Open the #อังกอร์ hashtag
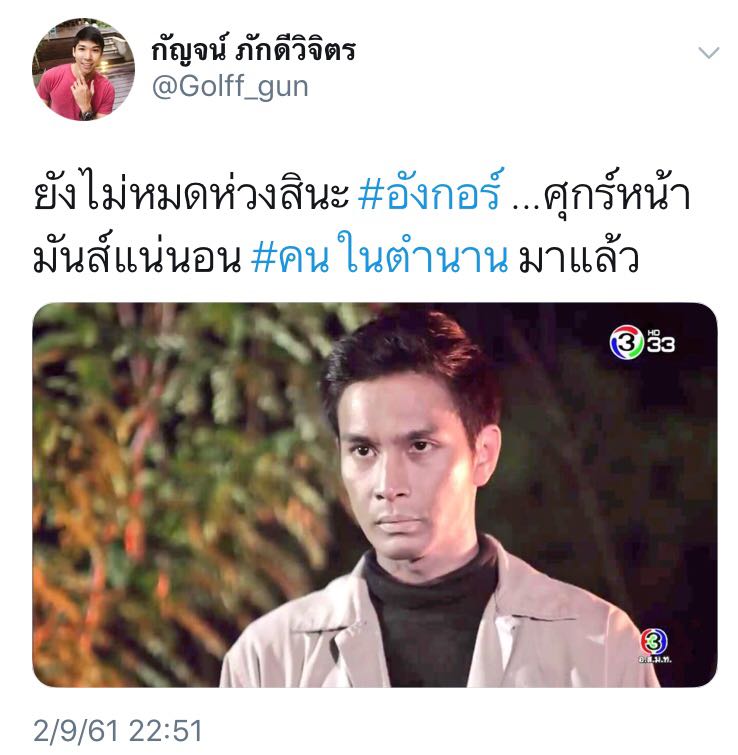Viewport: 738px width, 755px height. click(x=431, y=194)
